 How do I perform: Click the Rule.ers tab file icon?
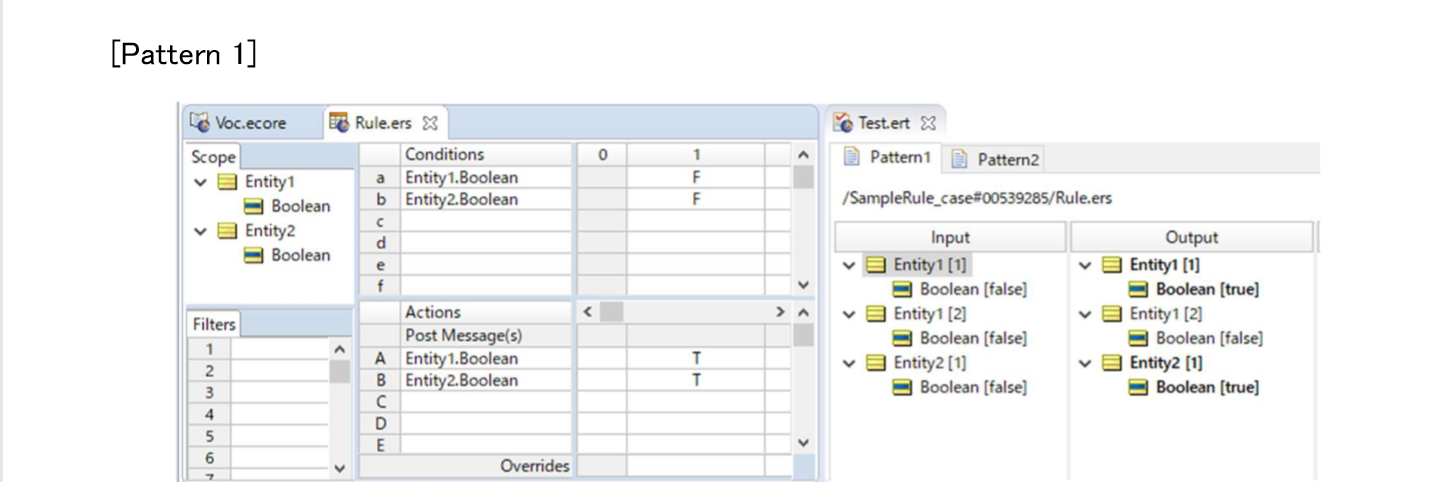point(338,123)
